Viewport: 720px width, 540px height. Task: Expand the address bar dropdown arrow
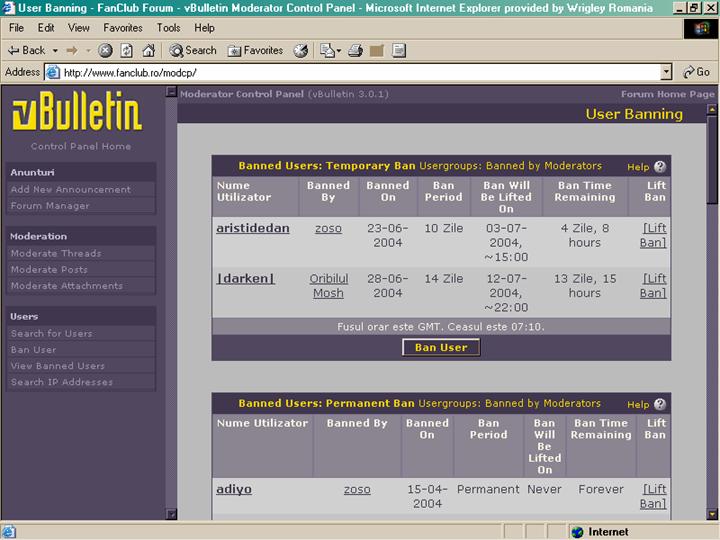666,72
